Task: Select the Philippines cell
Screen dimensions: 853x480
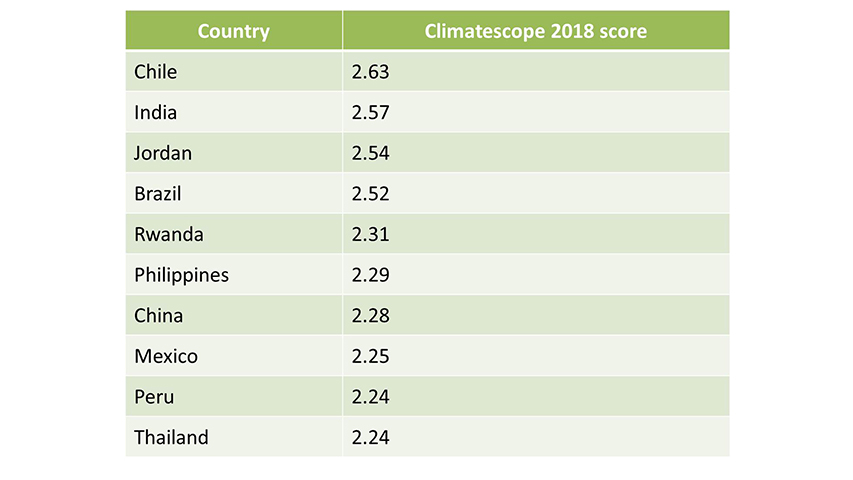Action: point(181,275)
